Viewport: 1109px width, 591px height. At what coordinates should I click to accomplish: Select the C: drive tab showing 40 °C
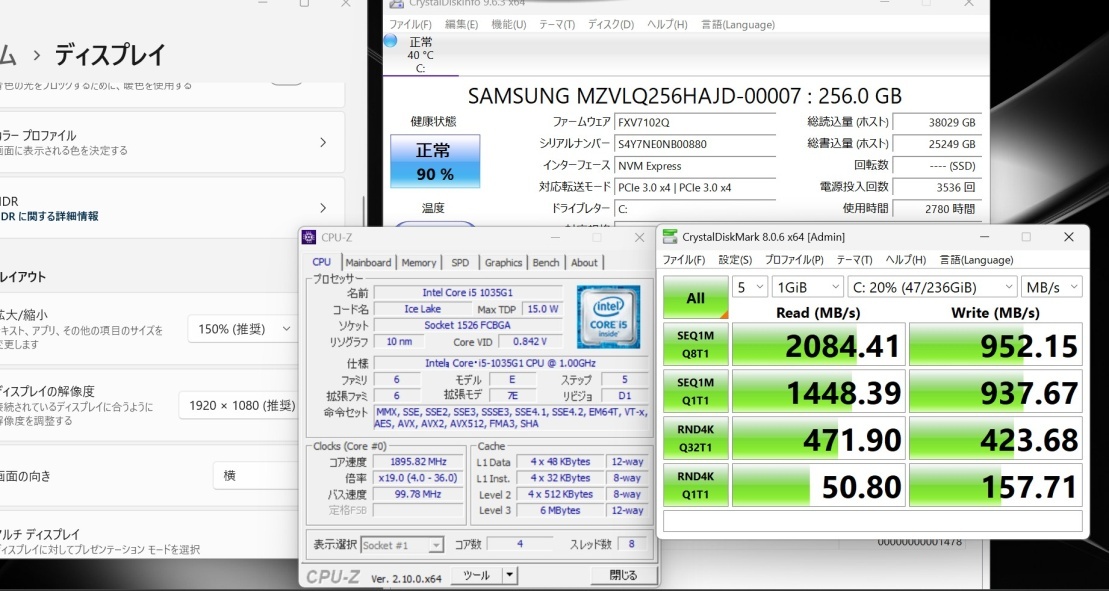point(420,54)
